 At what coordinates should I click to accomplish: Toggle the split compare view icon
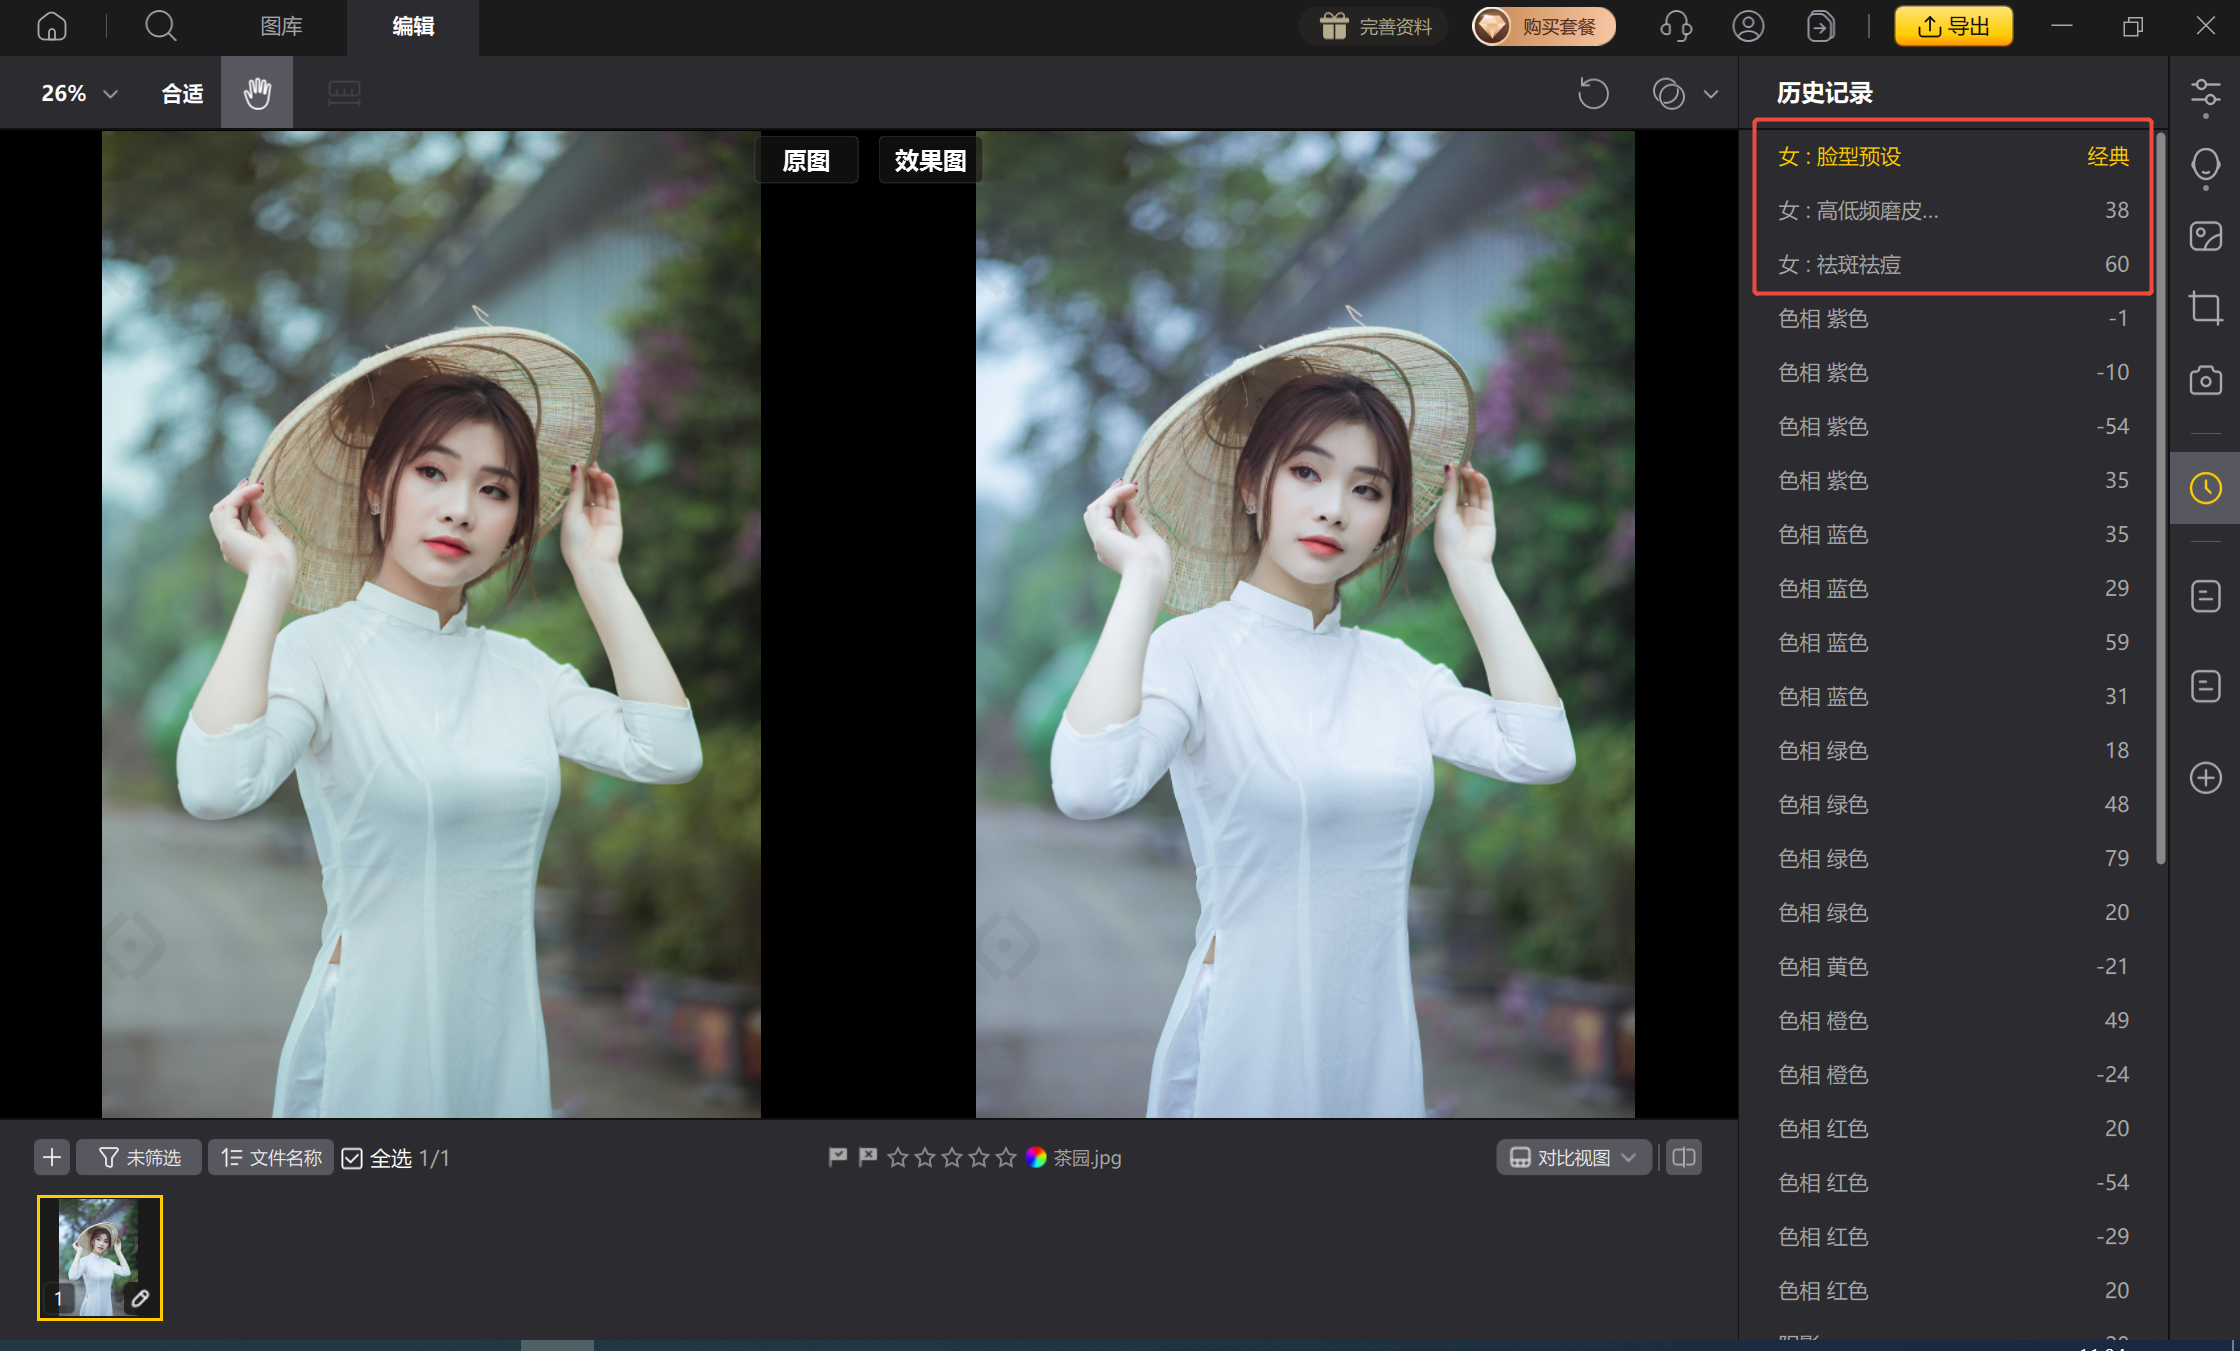(x=1684, y=1157)
